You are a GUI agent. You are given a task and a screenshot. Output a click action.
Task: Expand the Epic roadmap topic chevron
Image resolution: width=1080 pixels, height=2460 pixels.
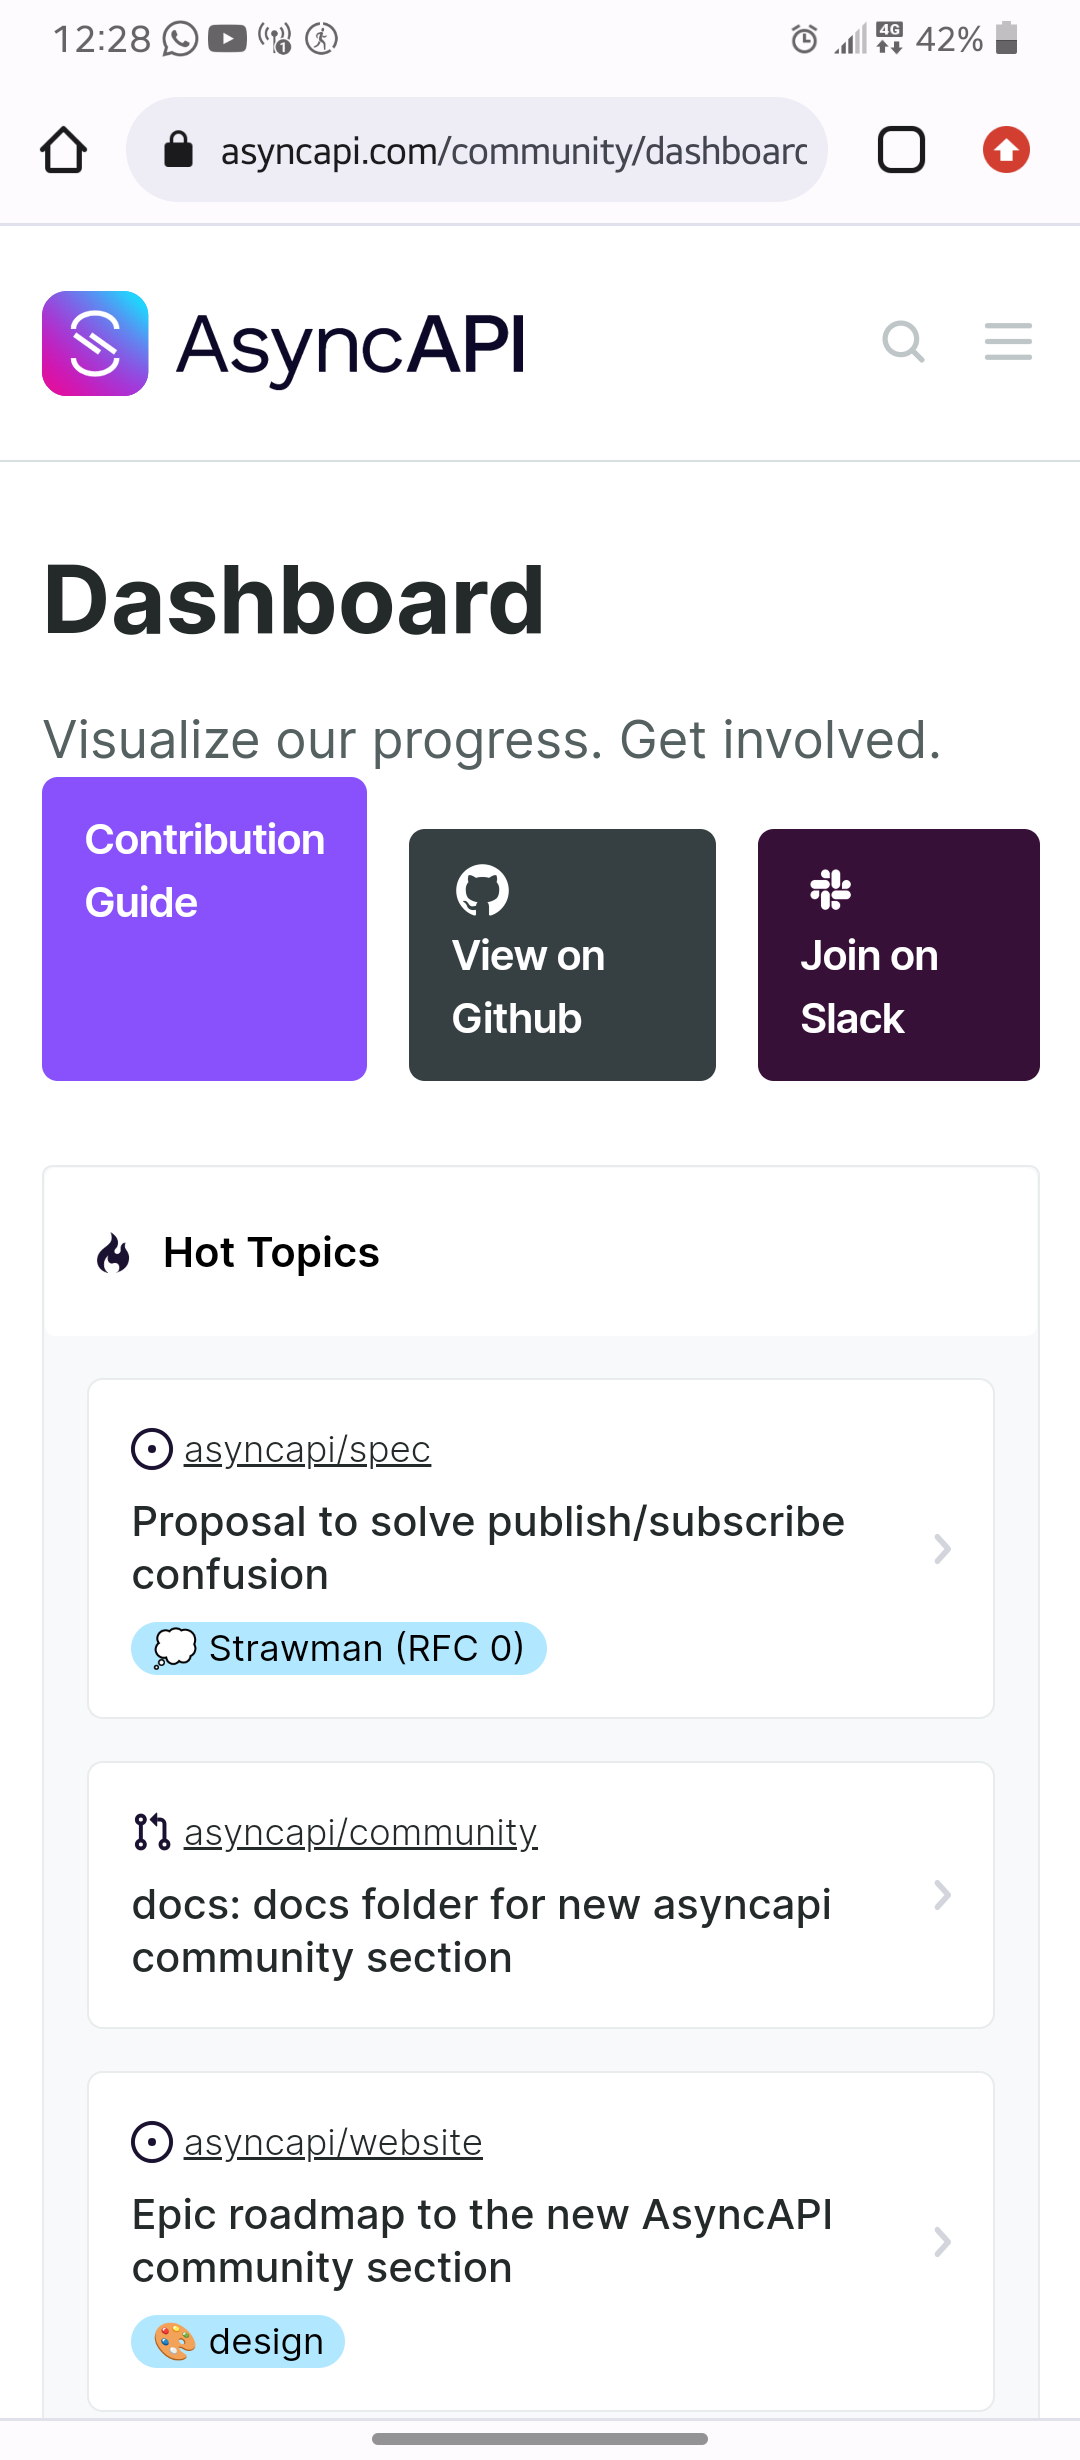point(941,2242)
